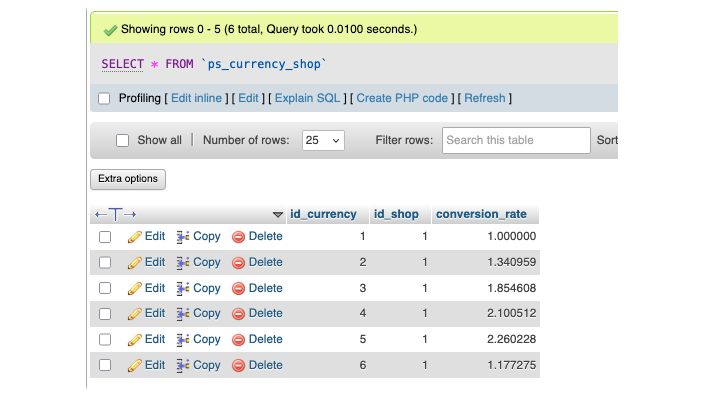The width and height of the screenshot is (704, 396).
Task: Click the Refresh link
Action: coord(484,98)
